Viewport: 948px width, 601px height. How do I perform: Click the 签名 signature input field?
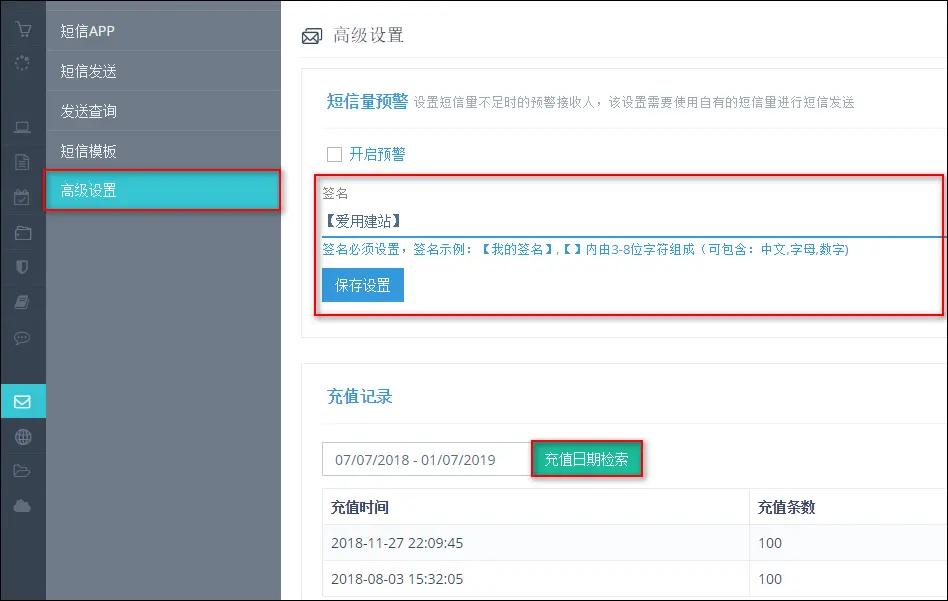click(x=630, y=221)
